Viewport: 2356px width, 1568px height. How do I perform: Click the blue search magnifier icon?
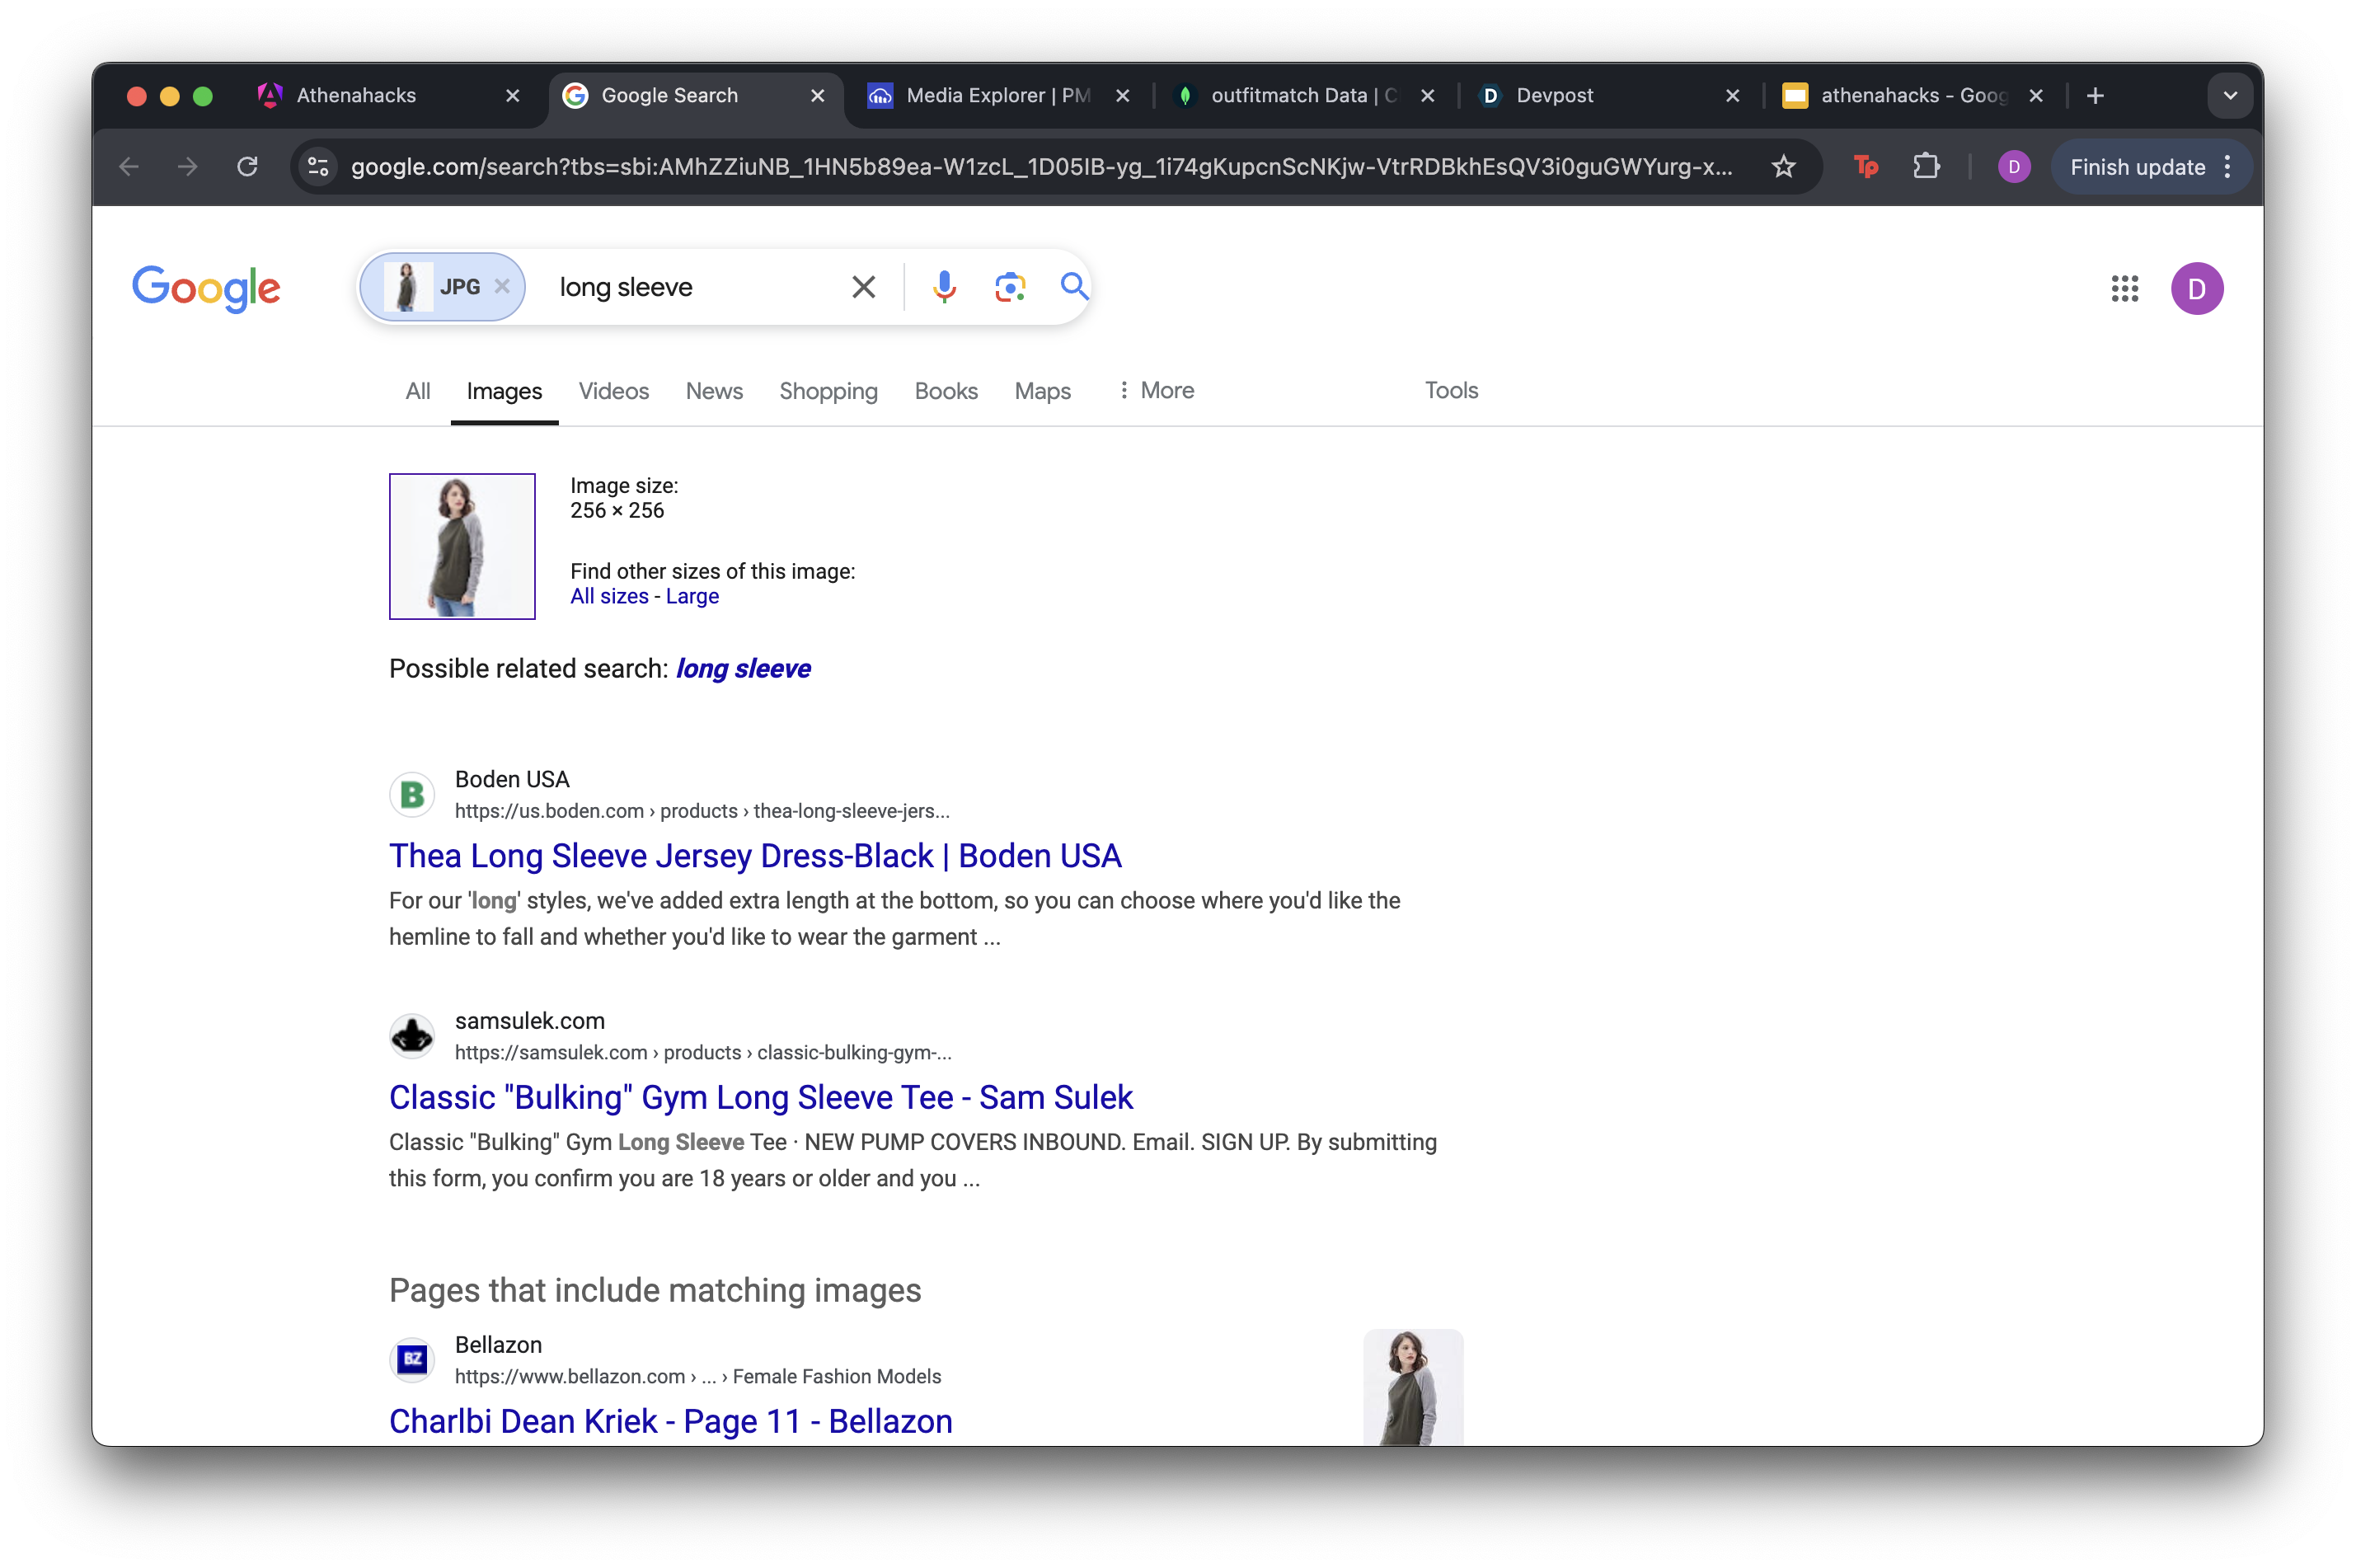pyautogui.click(x=1074, y=287)
